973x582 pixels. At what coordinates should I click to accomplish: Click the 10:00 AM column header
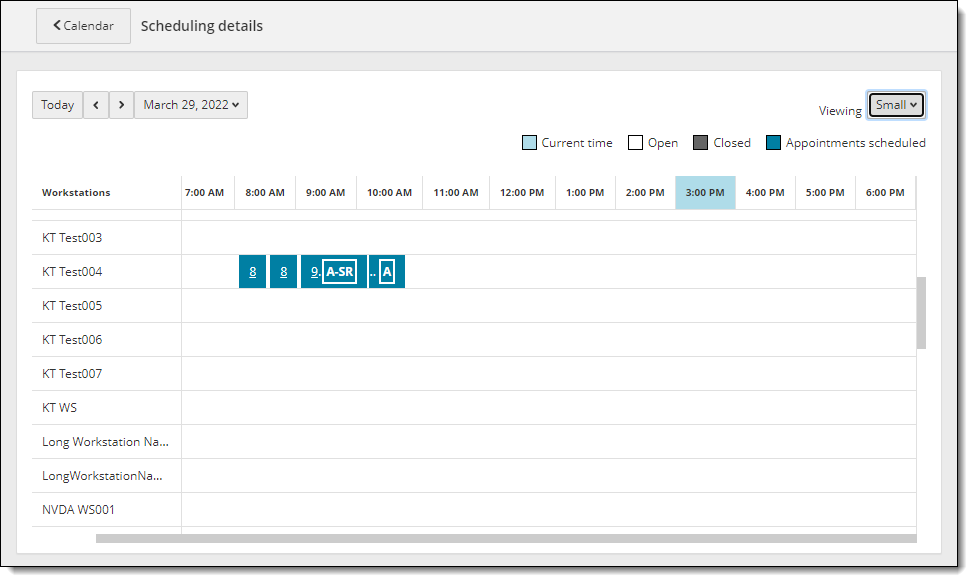(390, 192)
